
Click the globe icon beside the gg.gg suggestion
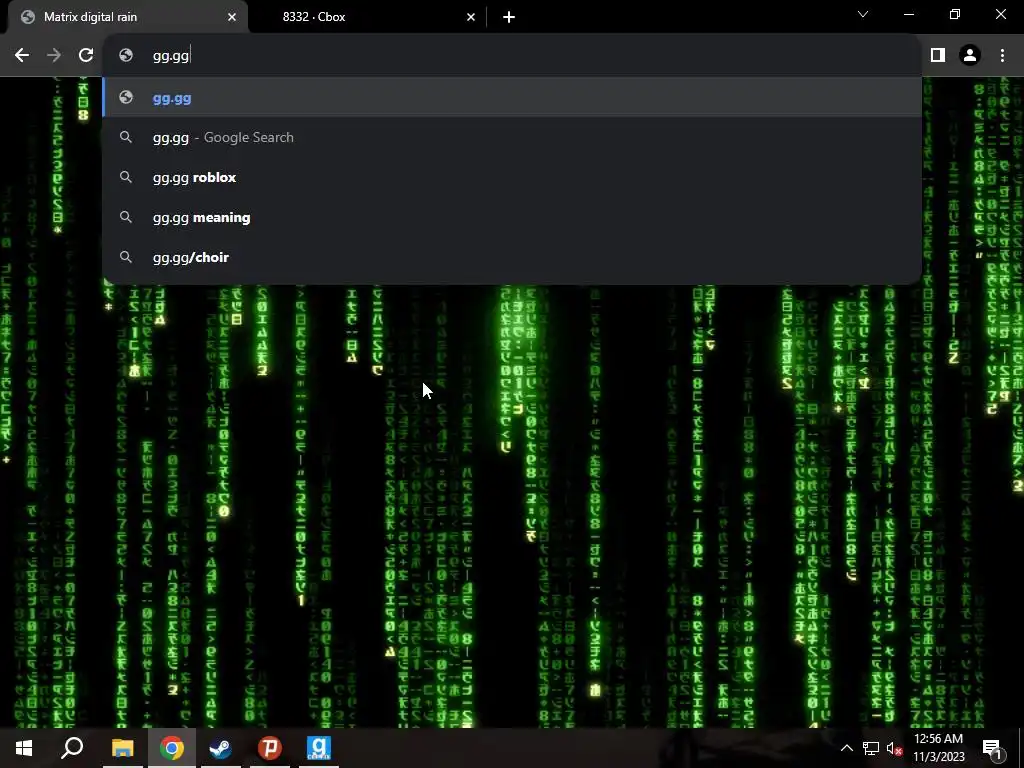[x=126, y=98]
